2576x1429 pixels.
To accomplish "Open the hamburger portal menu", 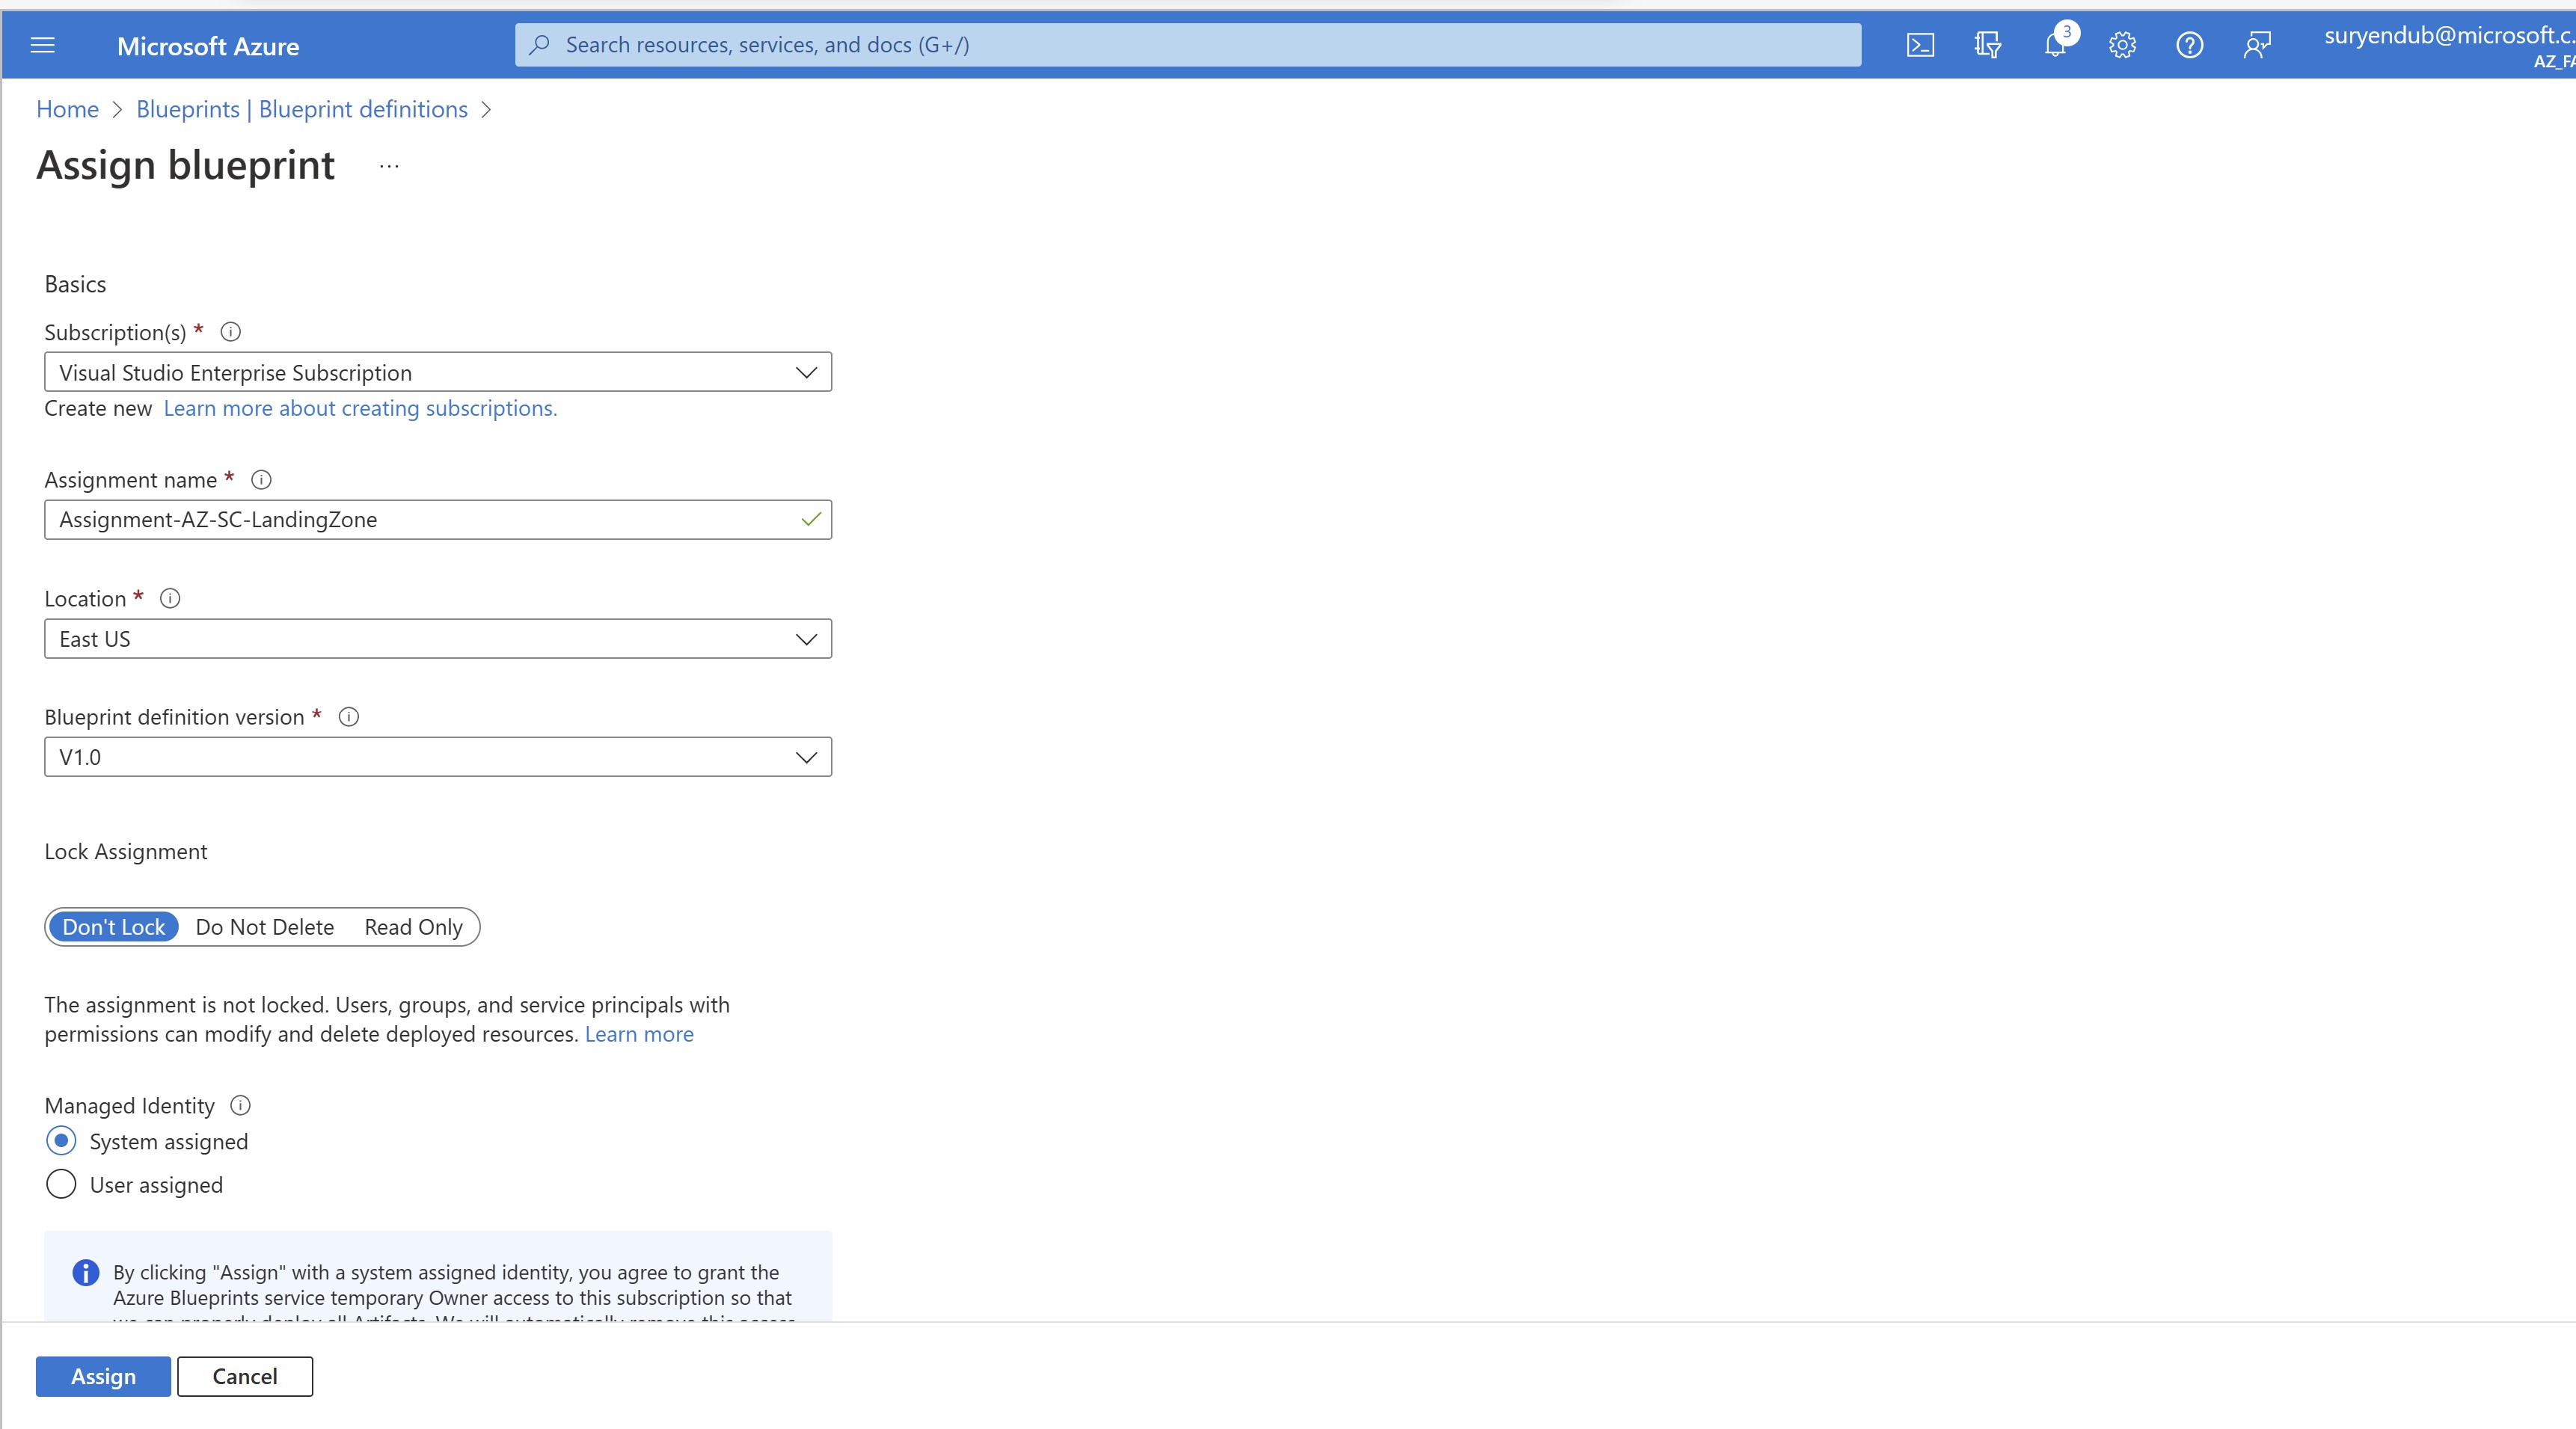I will pyautogui.click(x=42, y=45).
